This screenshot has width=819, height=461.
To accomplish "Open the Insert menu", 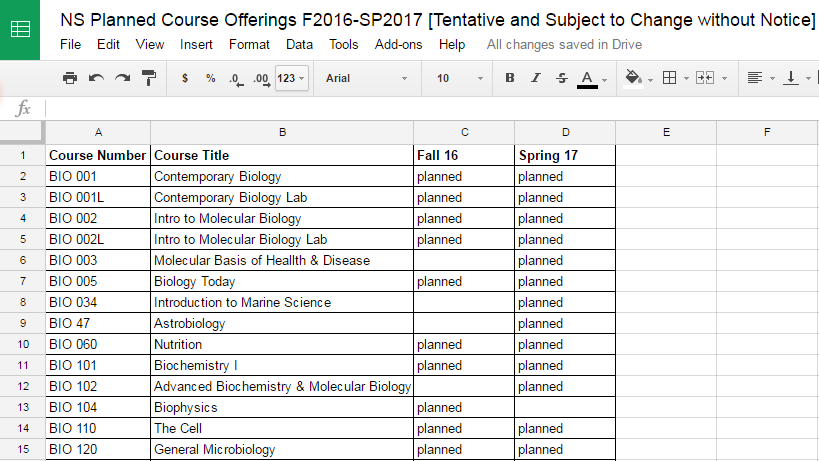I will 196,44.
